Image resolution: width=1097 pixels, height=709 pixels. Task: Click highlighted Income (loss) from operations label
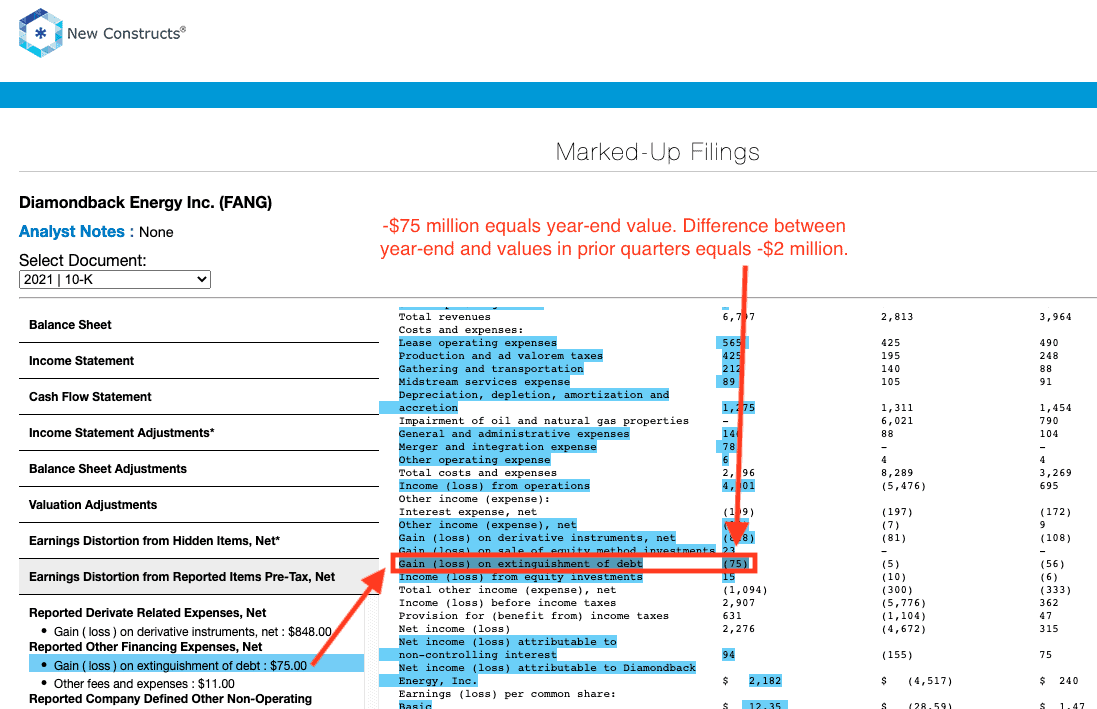[494, 486]
